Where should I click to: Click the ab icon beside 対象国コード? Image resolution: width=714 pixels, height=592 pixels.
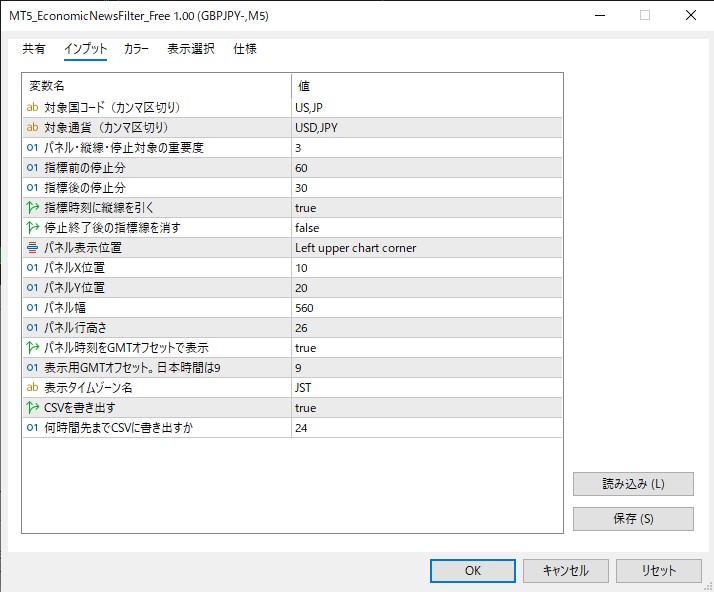tap(32, 107)
